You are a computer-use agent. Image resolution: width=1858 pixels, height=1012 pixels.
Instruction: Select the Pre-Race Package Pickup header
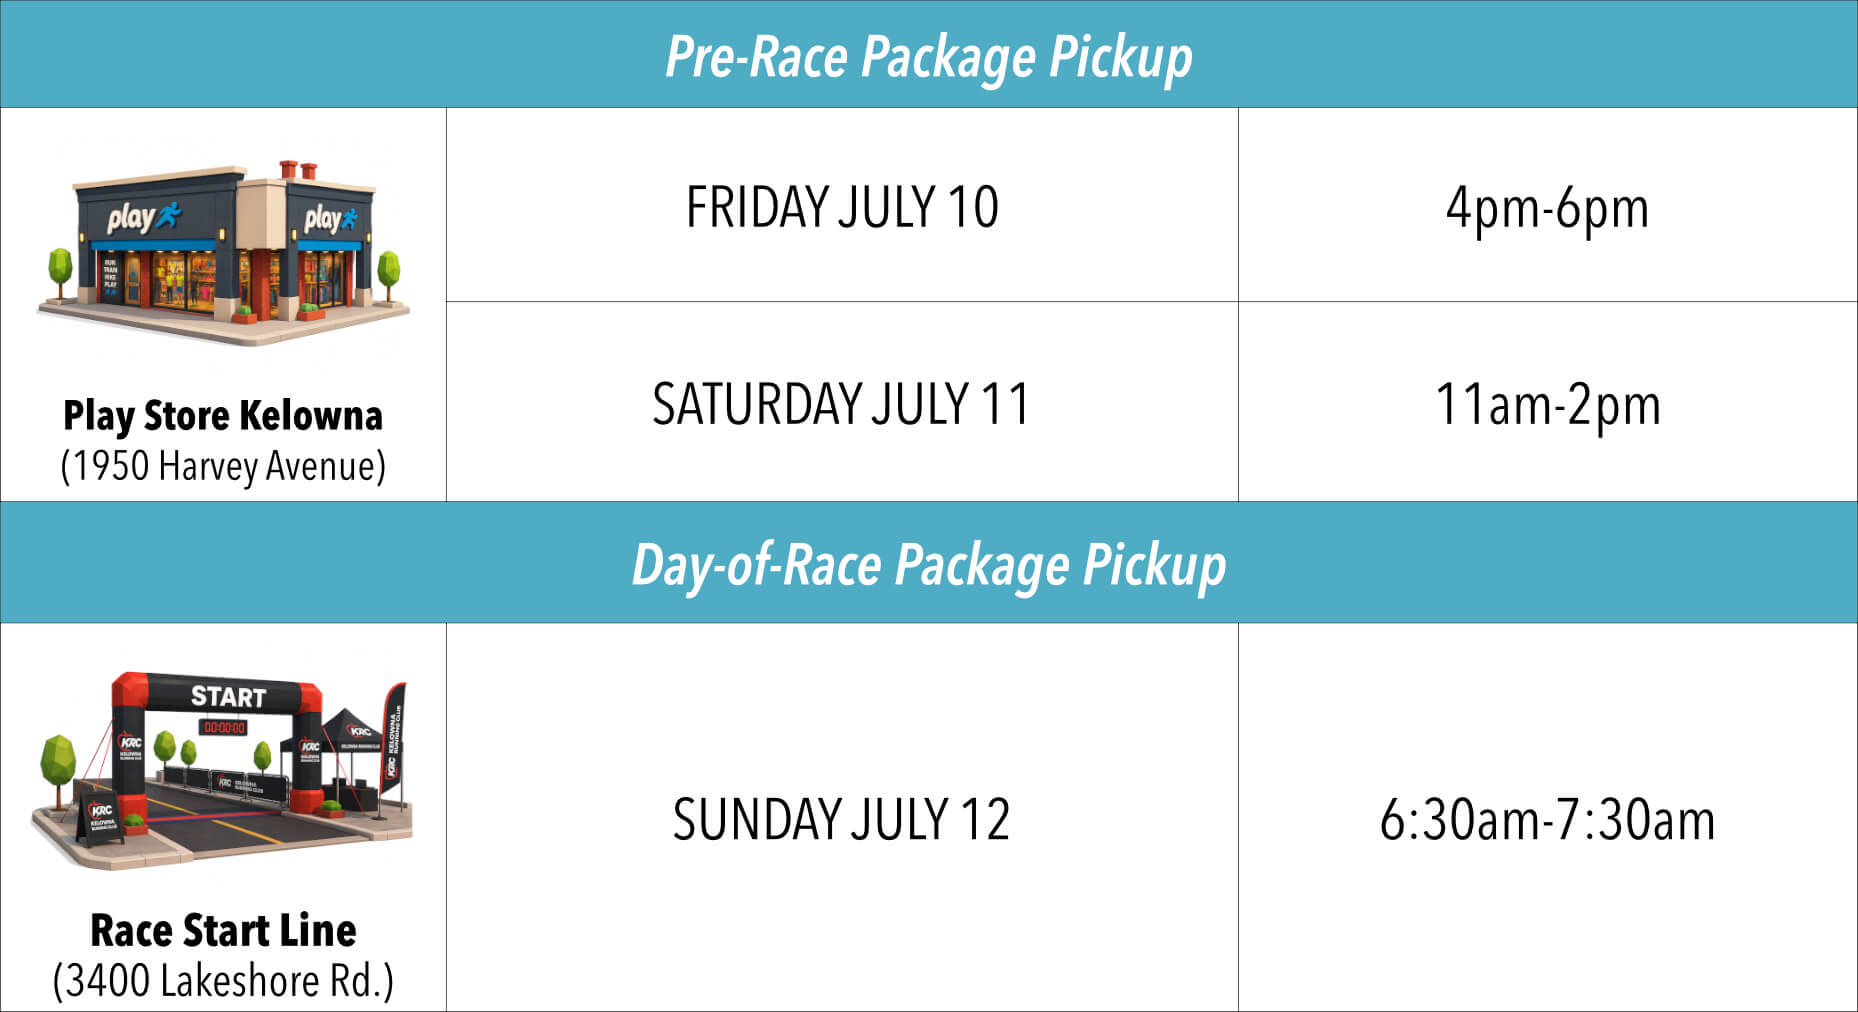point(929,54)
